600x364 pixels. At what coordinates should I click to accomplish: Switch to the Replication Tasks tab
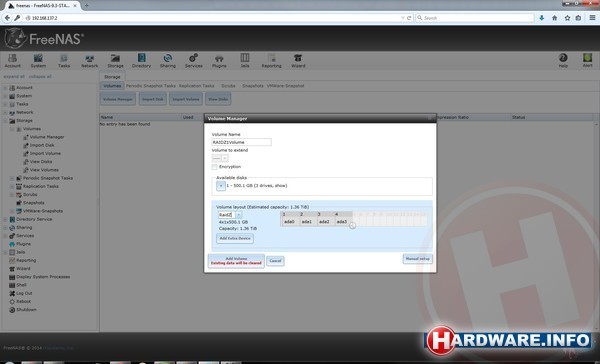197,86
